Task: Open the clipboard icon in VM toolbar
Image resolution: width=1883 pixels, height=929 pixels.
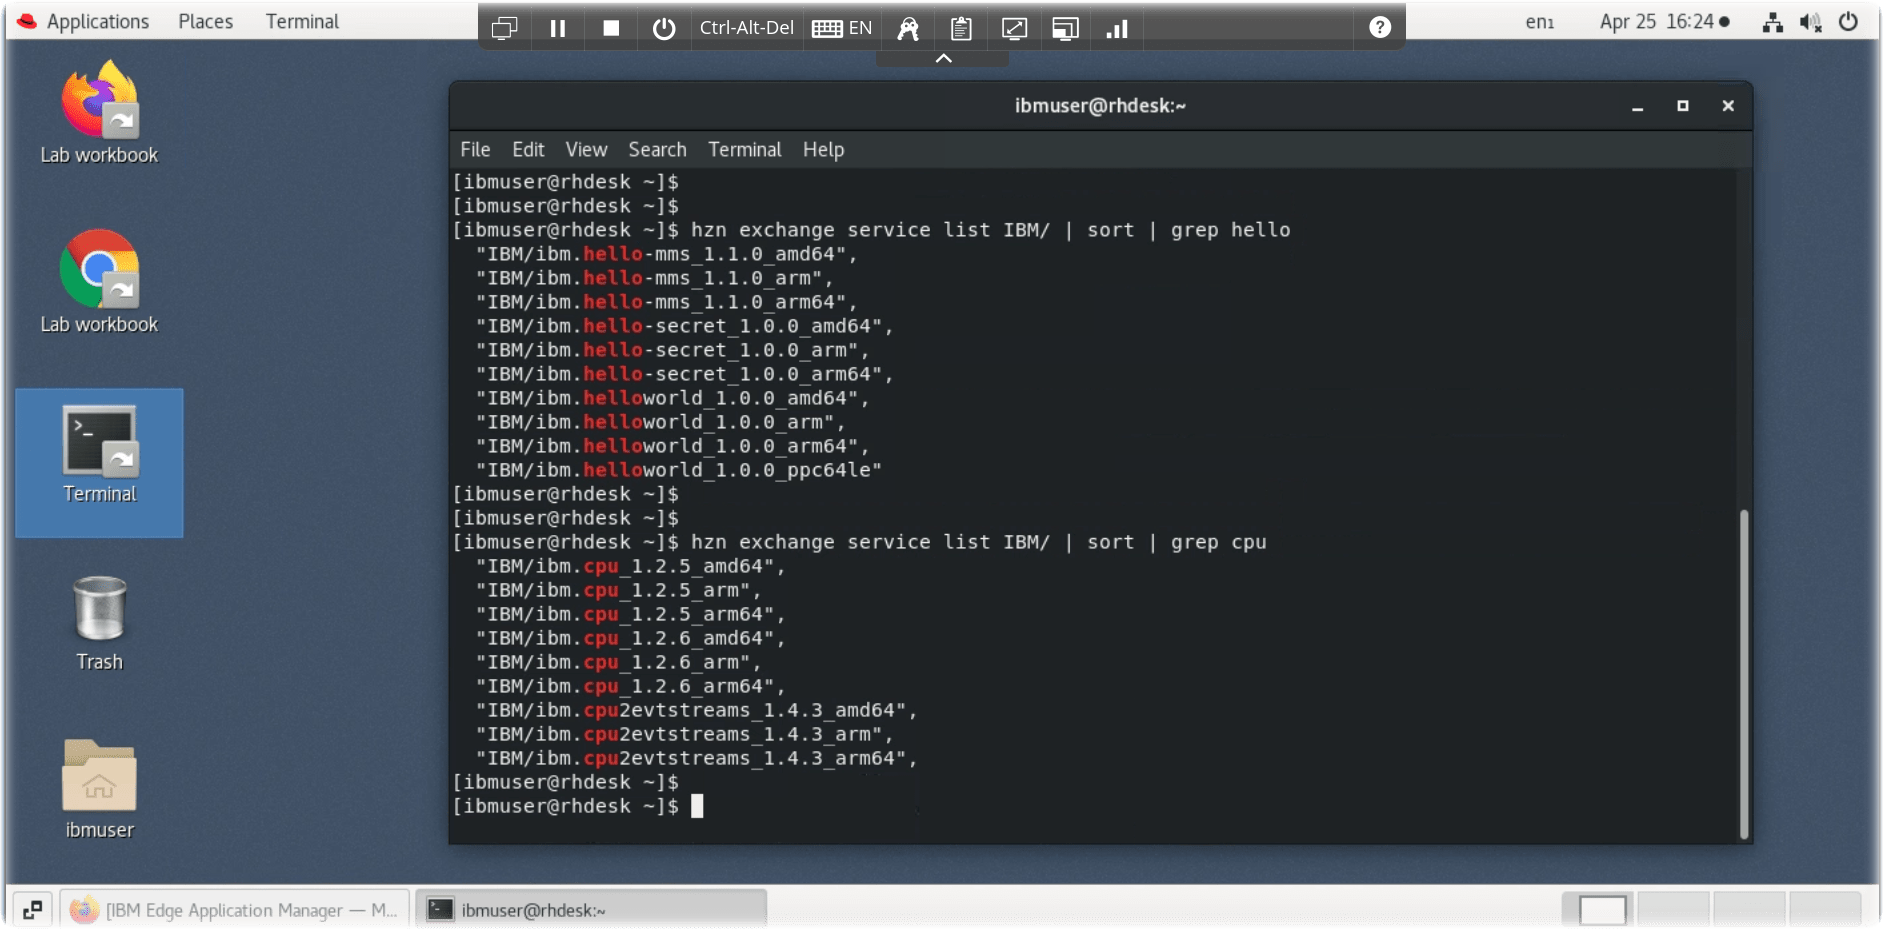Action: 961,28
